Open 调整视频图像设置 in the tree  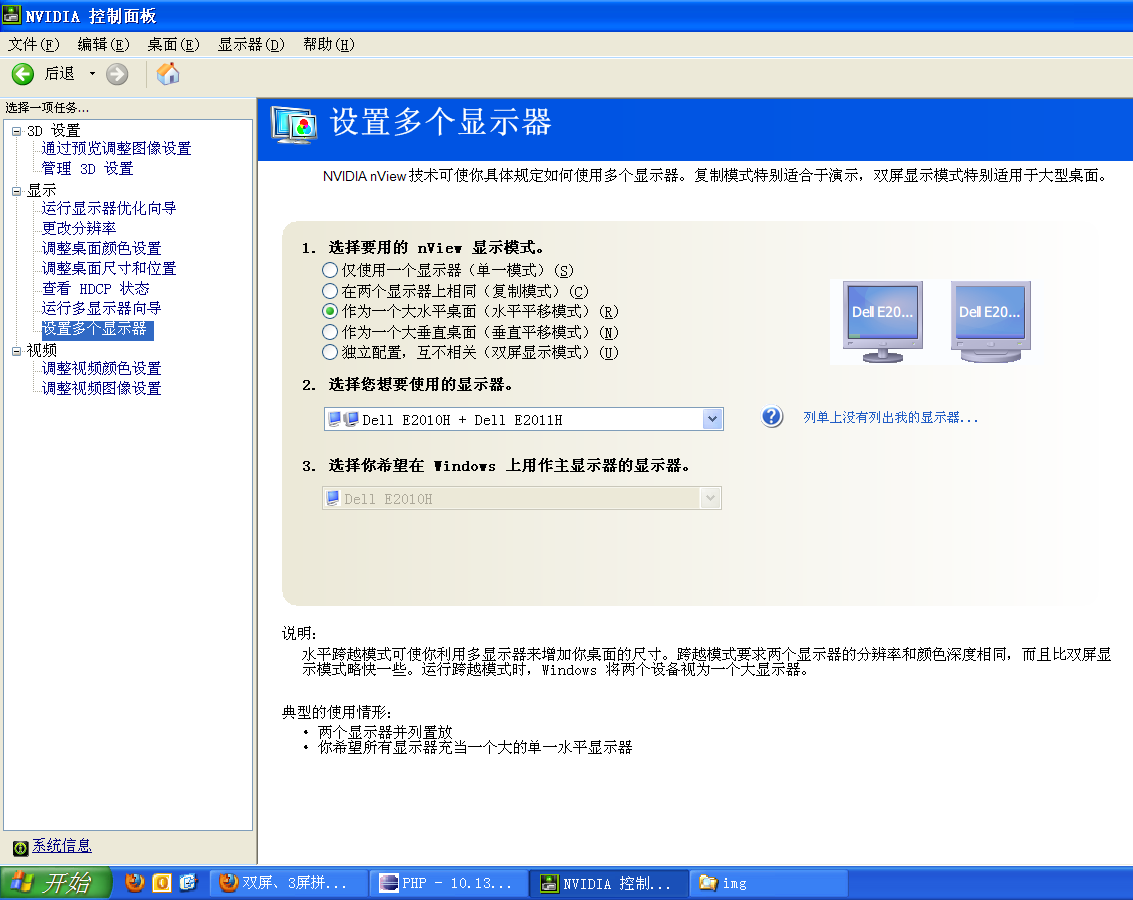(101, 389)
